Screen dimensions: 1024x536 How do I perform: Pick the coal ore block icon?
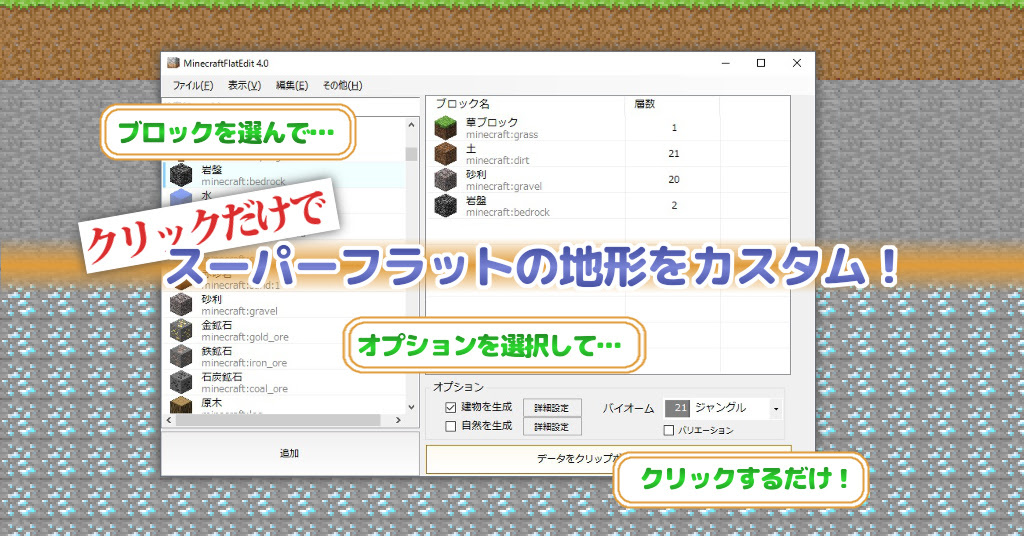pos(181,382)
